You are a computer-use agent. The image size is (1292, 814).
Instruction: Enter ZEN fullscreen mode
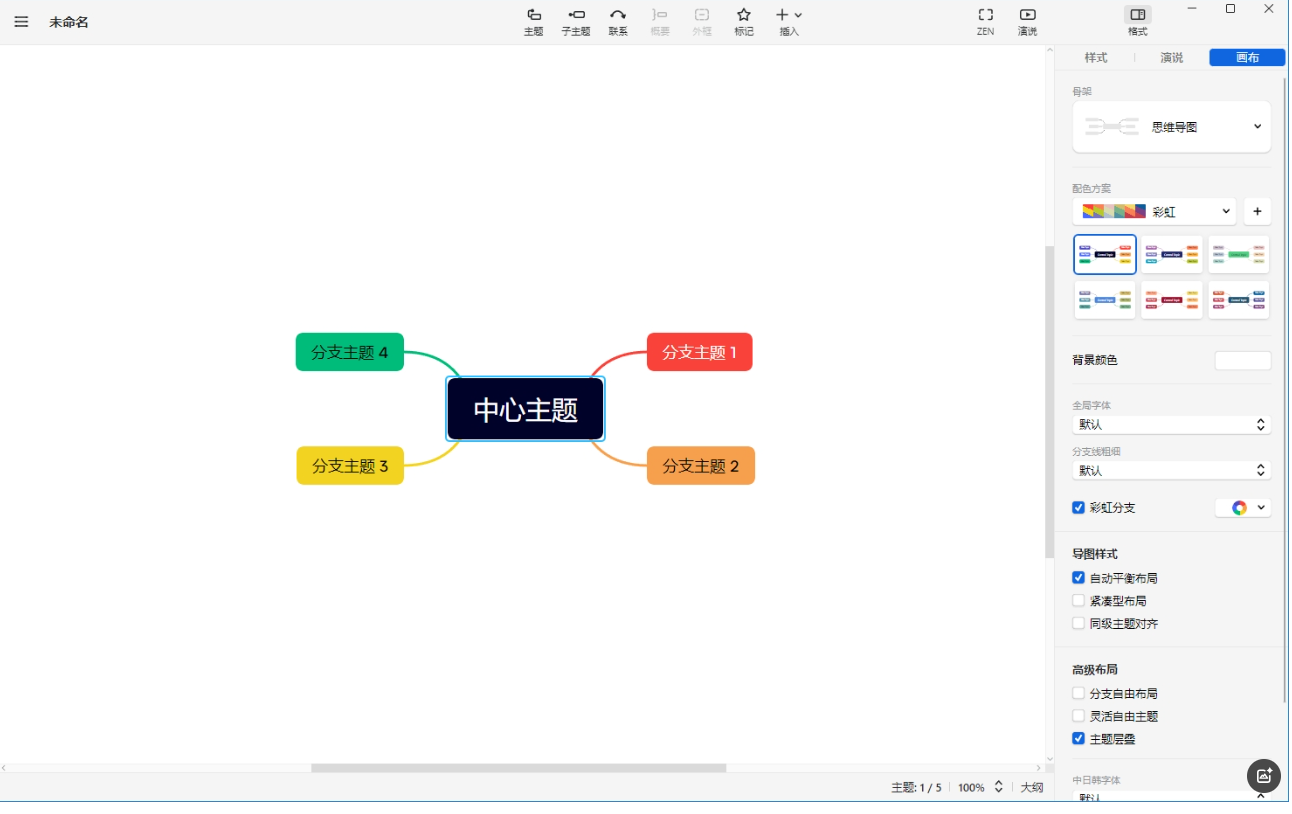pos(986,22)
